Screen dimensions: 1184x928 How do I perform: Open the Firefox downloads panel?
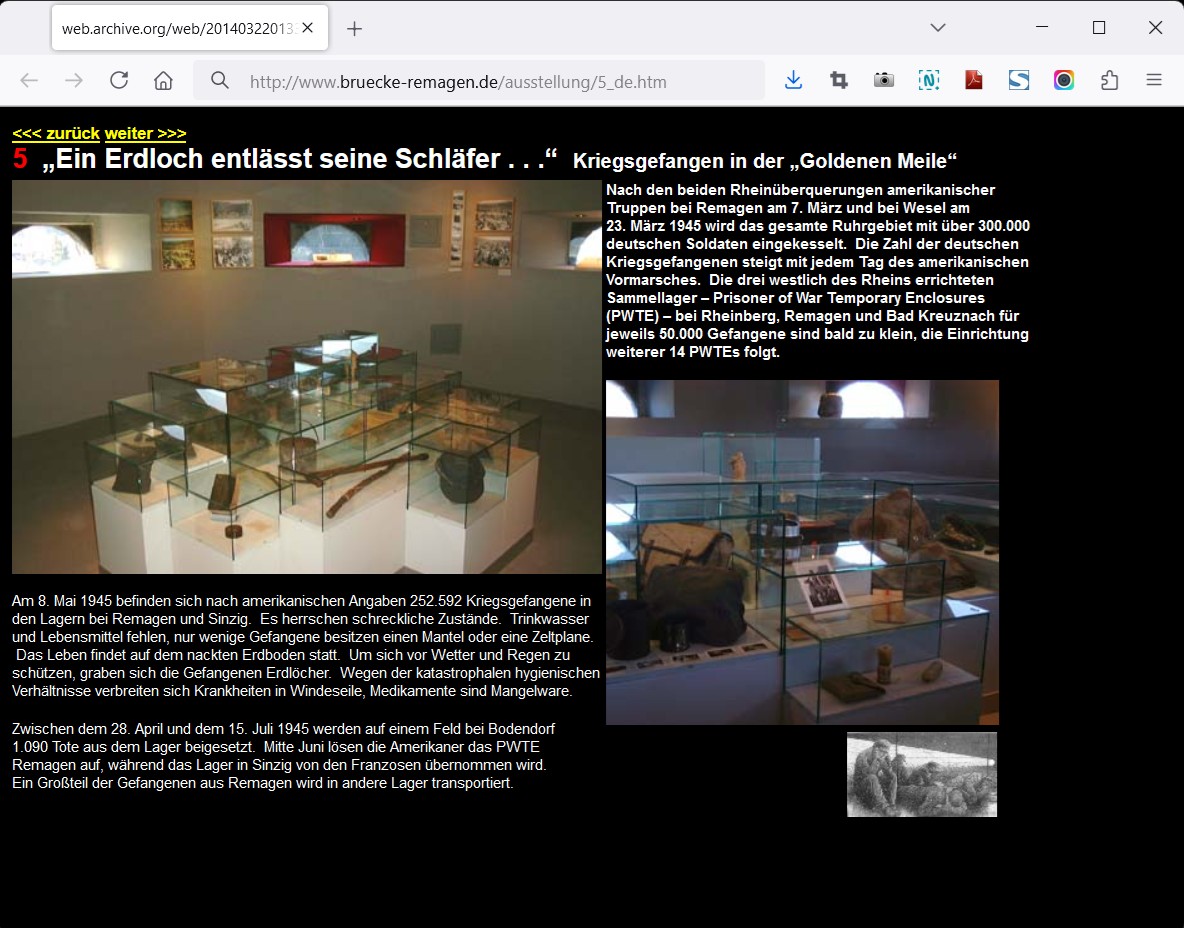(793, 81)
